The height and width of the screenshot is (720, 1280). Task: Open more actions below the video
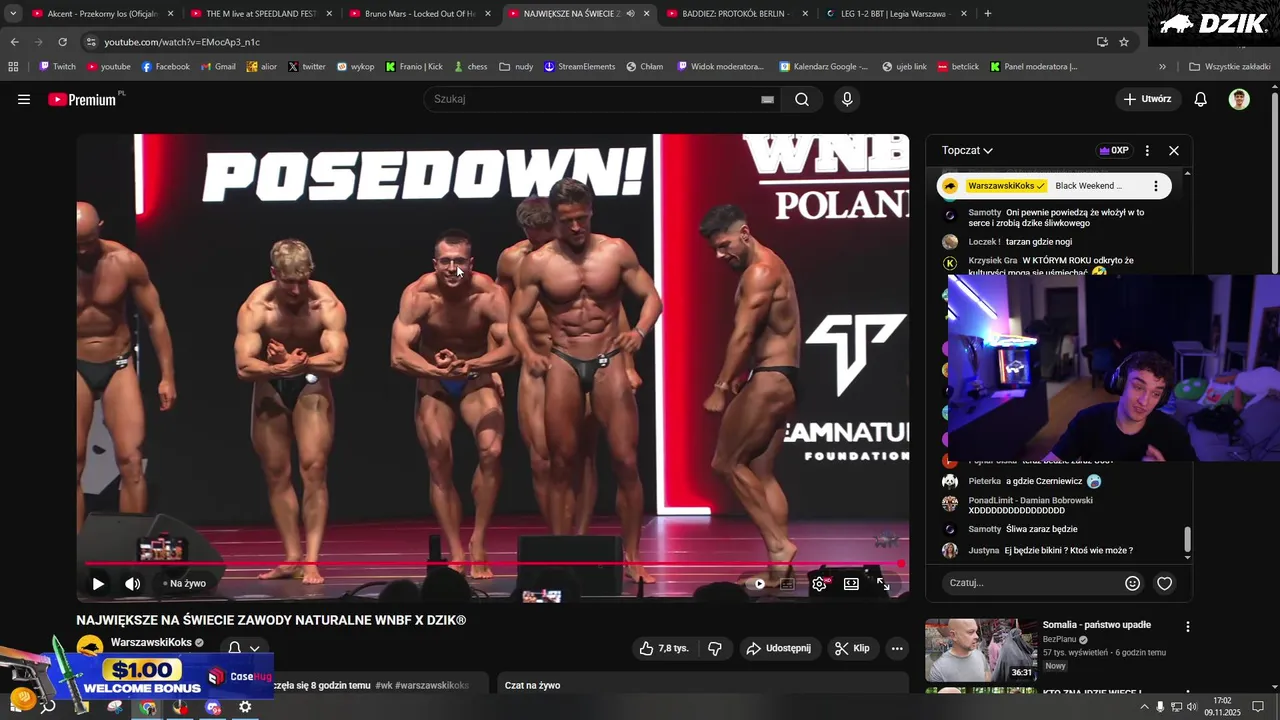coord(897,648)
